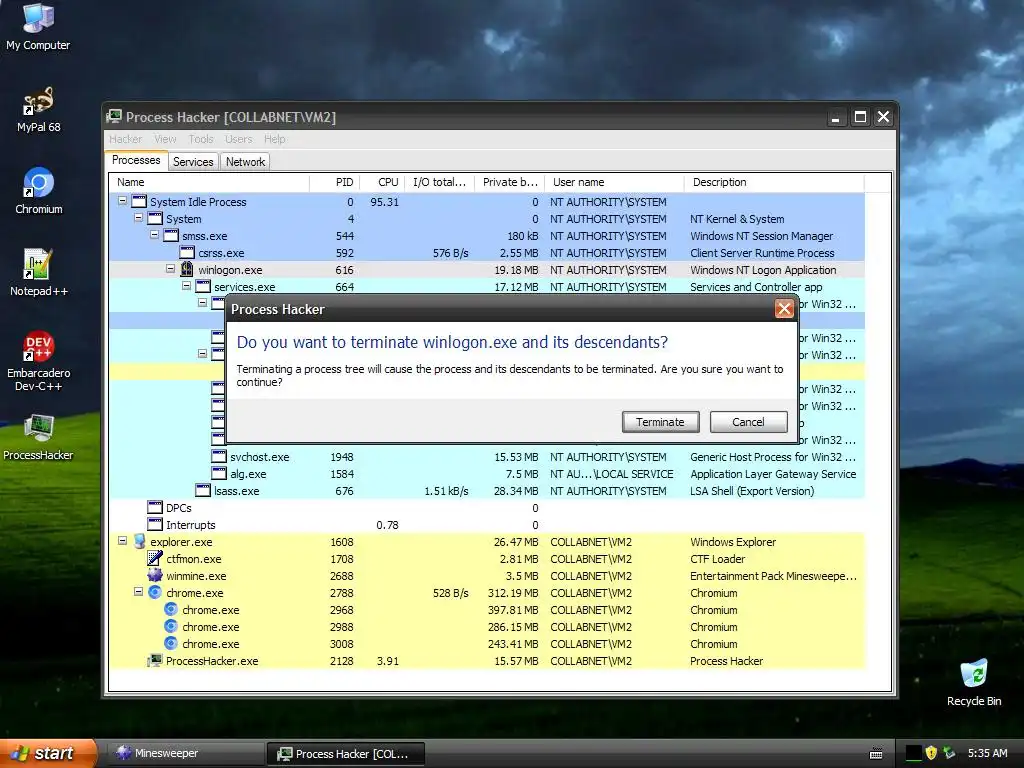Sort by the User name column header
Image resolution: width=1024 pixels, height=768 pixels.
pyautogui.click(x=615, y=182)
